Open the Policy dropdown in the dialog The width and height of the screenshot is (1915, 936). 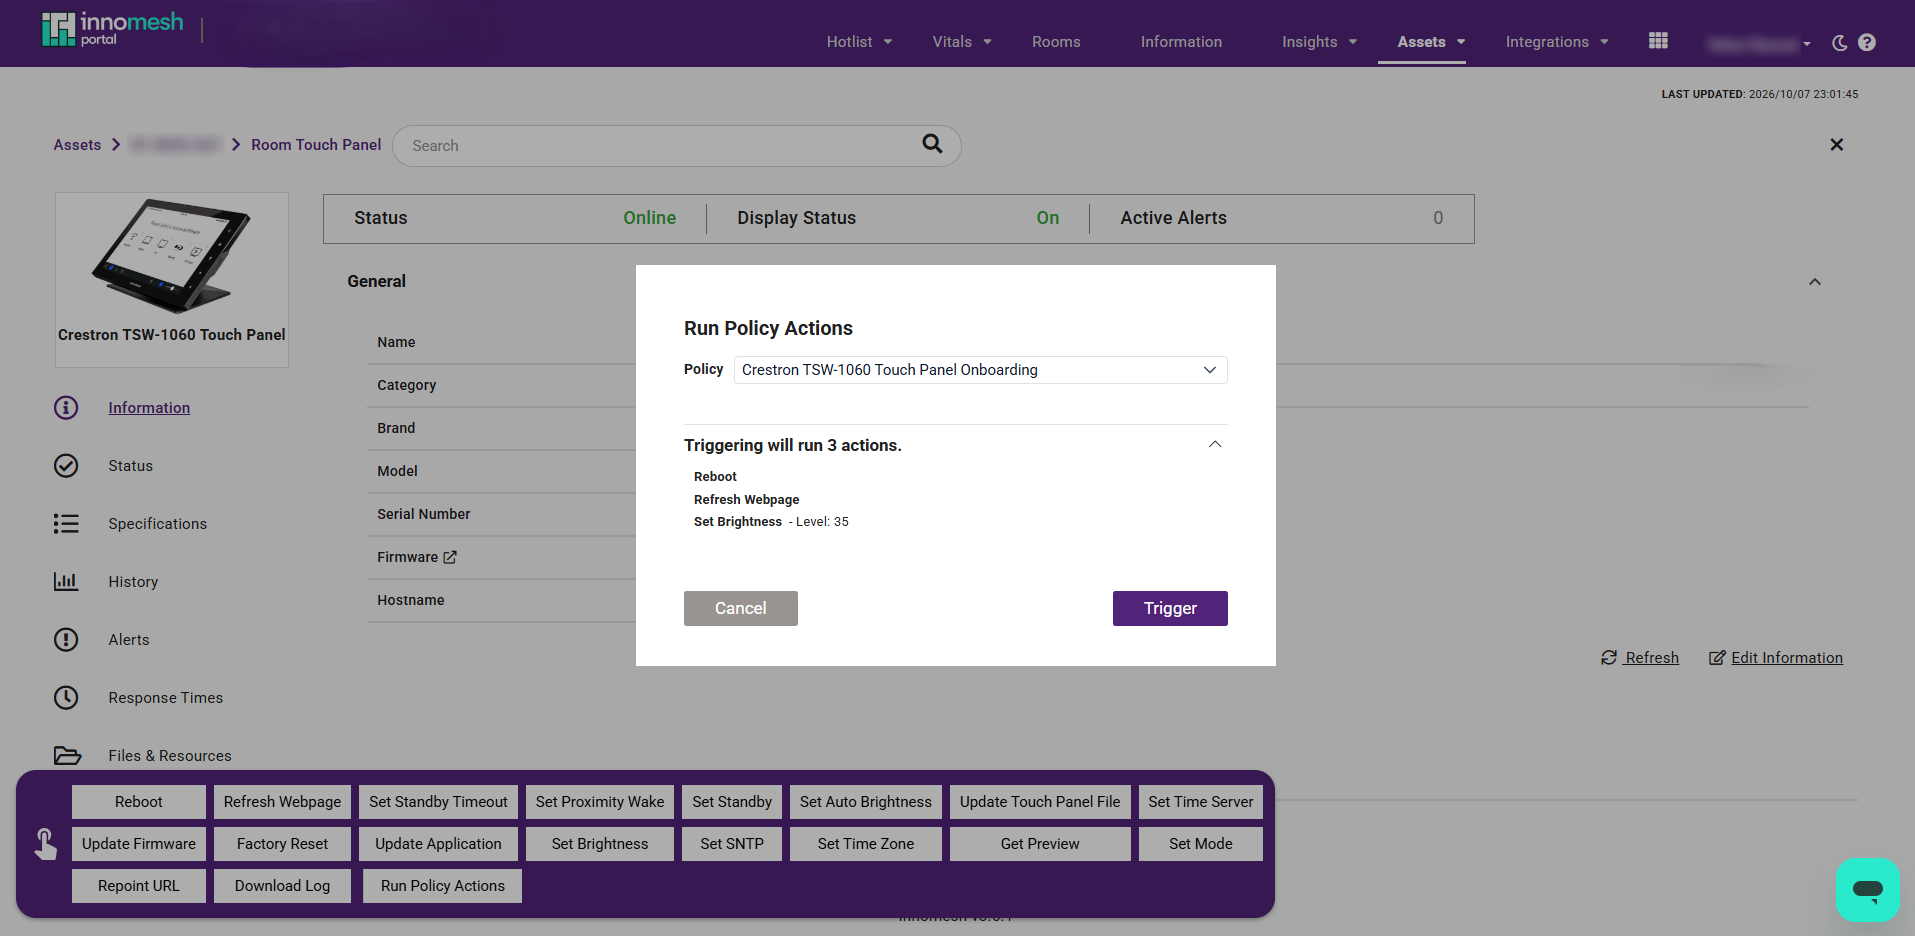point(980,370)
